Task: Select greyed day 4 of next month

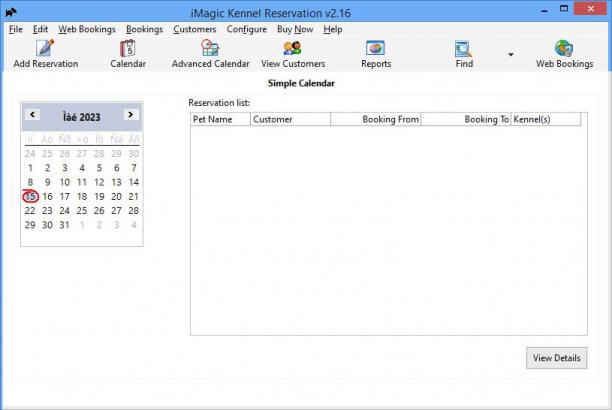Action: pyautogui.click(x=133, y=225)
